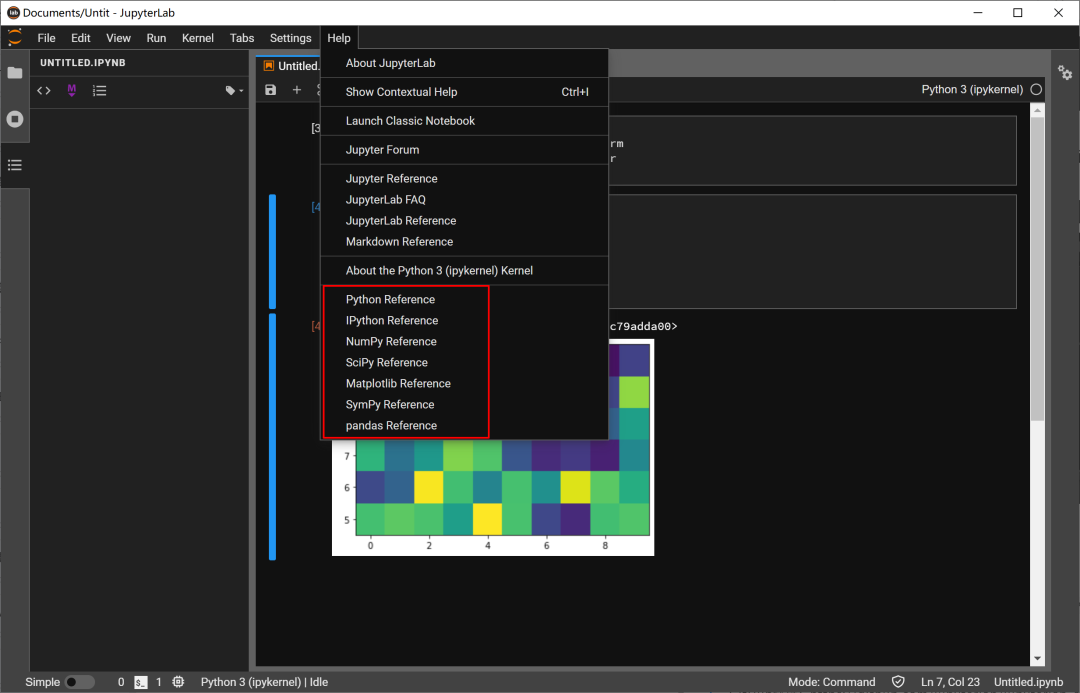Image resolution: width=1080 pixels, height=693 pixels.
Task: Open pandas Reference
Action: (x=464, y=426)
